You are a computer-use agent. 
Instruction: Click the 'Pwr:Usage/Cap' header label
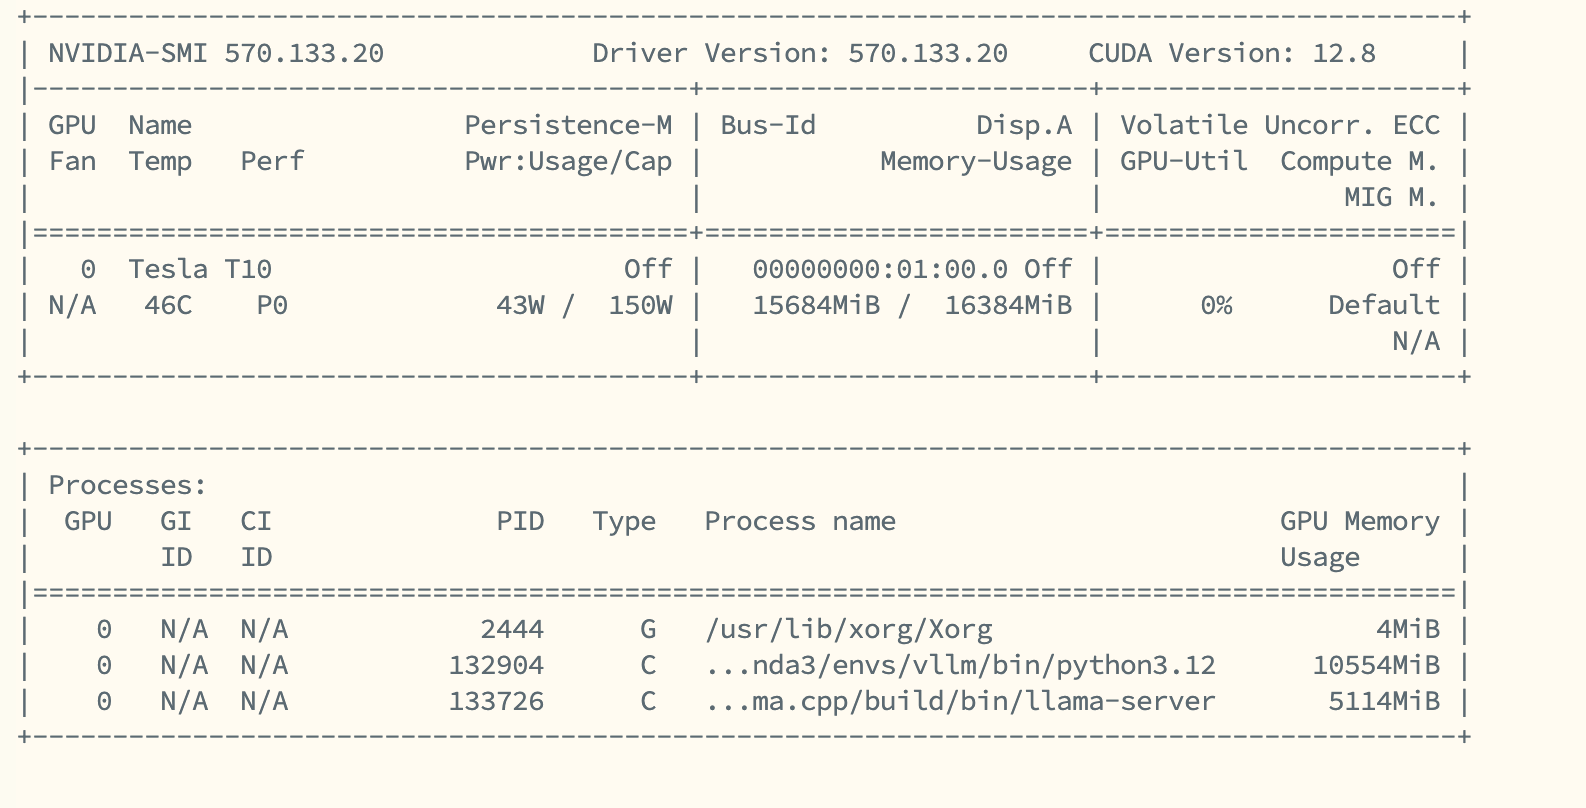pyautogui.click(x=568, y=161)
